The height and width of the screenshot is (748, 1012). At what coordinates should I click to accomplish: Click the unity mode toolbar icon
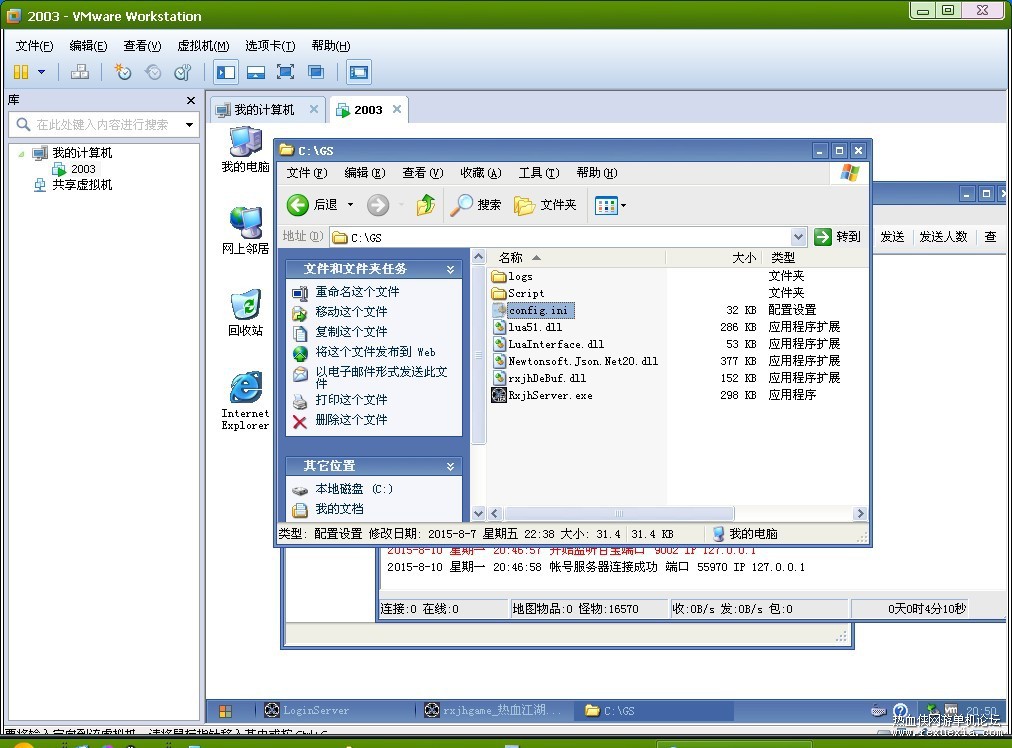(316, 72)
